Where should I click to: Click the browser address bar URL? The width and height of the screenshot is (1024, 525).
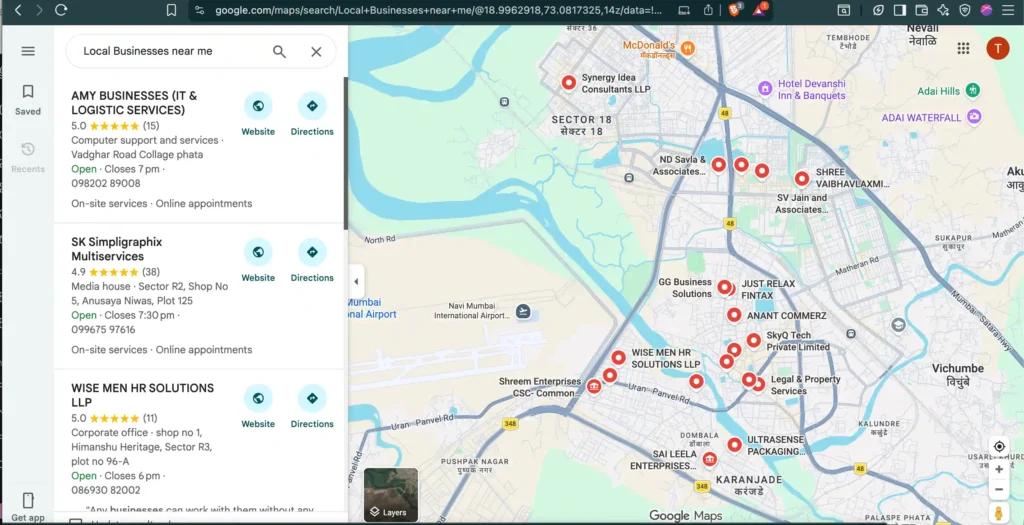pyautogui.click(x=439, y=10)
